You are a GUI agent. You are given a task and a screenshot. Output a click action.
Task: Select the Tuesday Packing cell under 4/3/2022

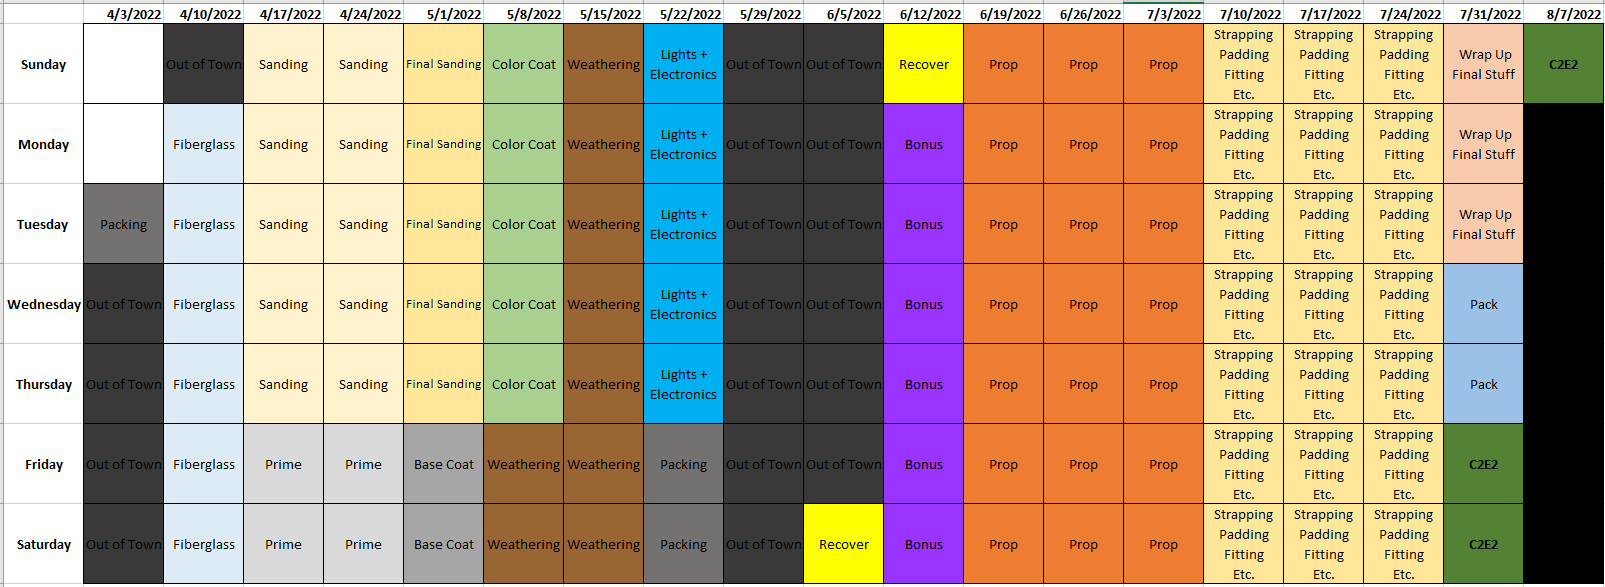[123, 224]
